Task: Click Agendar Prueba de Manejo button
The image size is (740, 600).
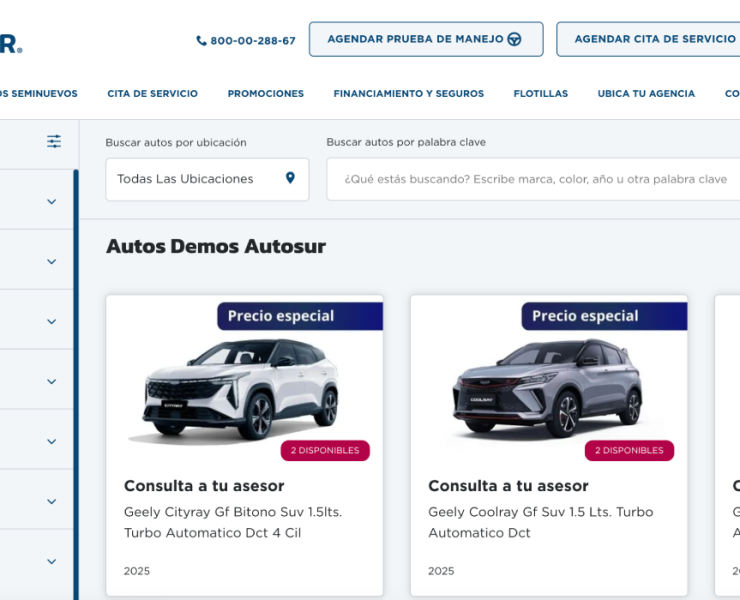Action: (426, 39)
